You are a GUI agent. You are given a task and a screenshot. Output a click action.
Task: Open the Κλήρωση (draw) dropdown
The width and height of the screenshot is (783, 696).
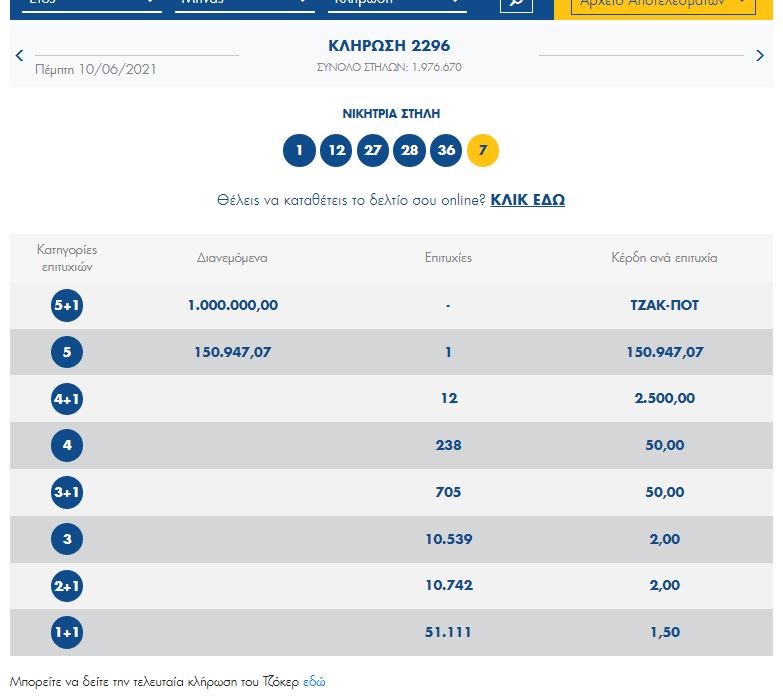point(397,4)
